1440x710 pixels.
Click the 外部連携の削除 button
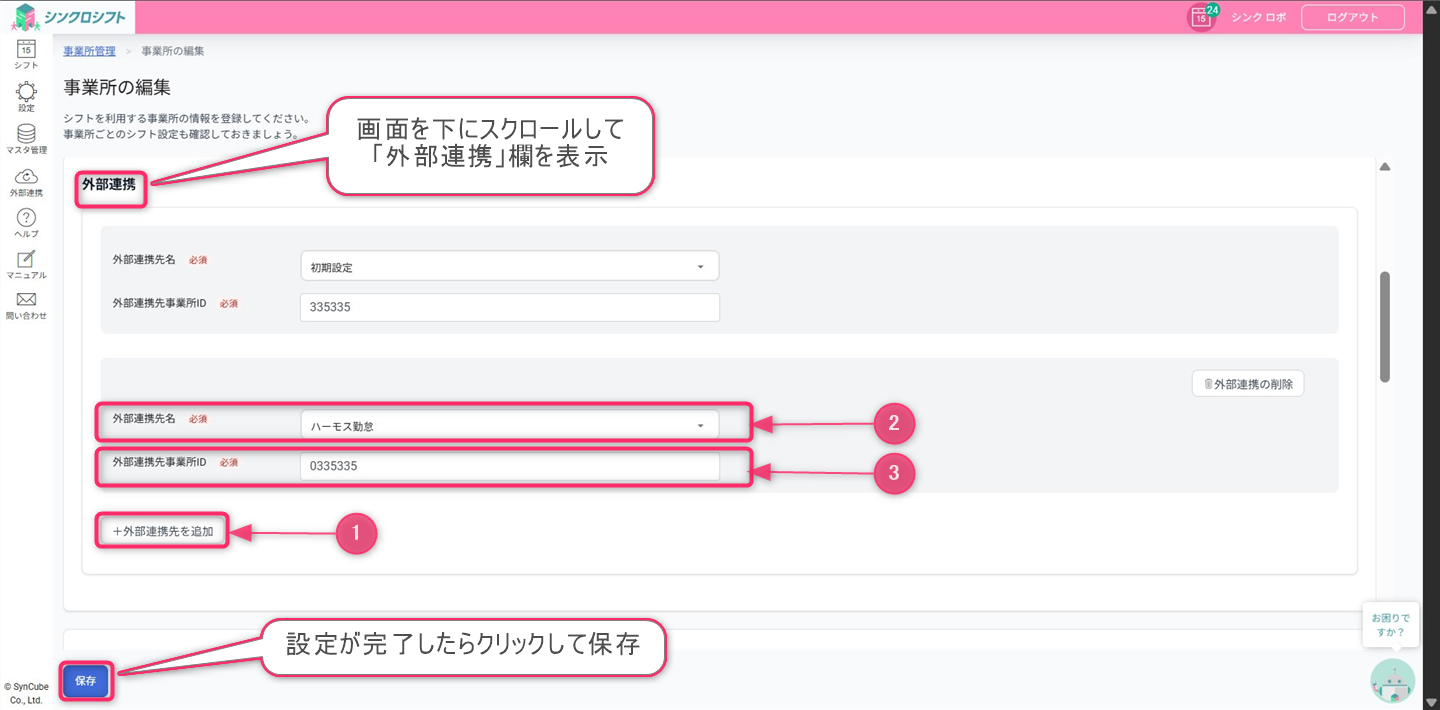tap(1248, 384)
